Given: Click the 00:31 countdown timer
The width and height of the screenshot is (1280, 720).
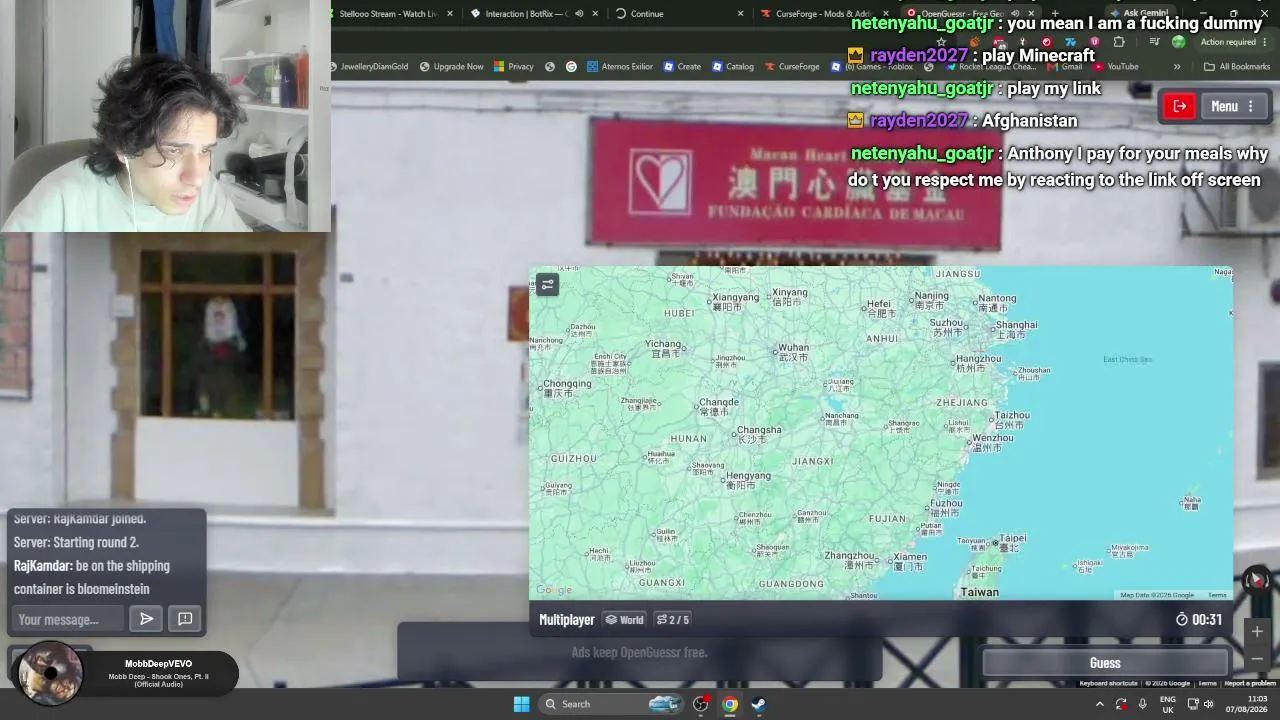Looking at the screenshot, I should pos(1200,620).
